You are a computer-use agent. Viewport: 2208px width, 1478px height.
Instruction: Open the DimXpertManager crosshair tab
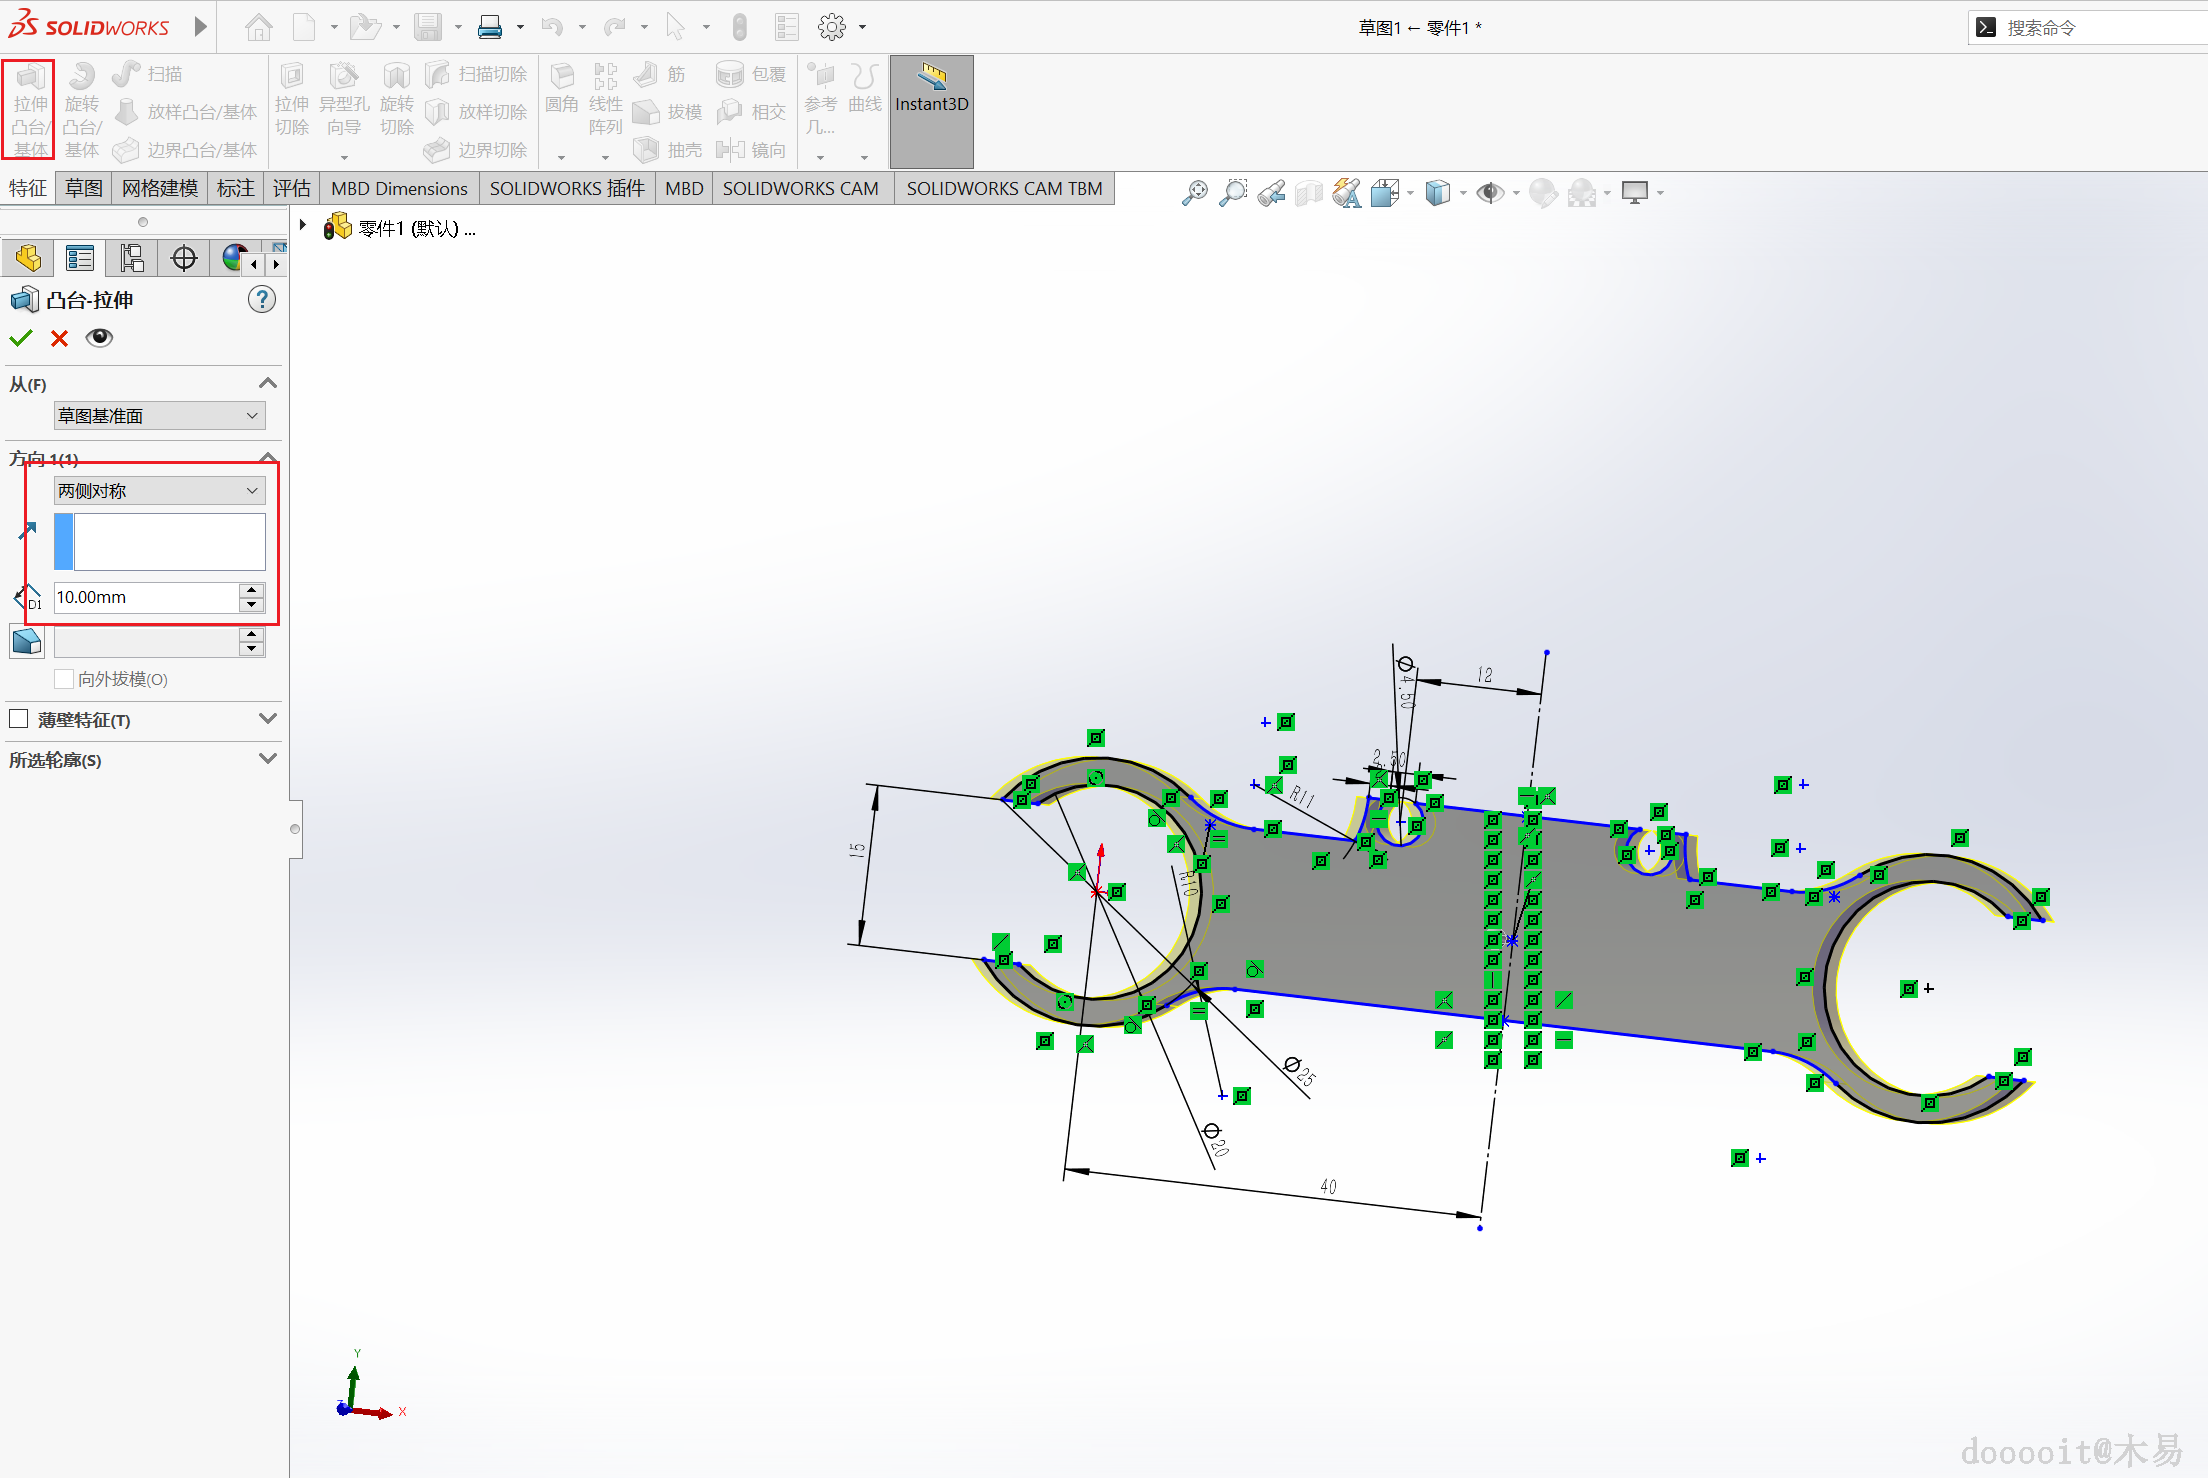(x=184, y=258)
